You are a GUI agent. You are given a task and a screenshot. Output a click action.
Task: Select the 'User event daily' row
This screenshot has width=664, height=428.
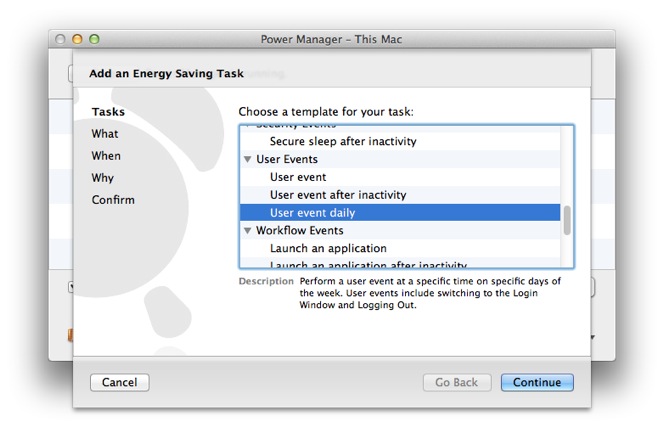(x=400, y=213)
